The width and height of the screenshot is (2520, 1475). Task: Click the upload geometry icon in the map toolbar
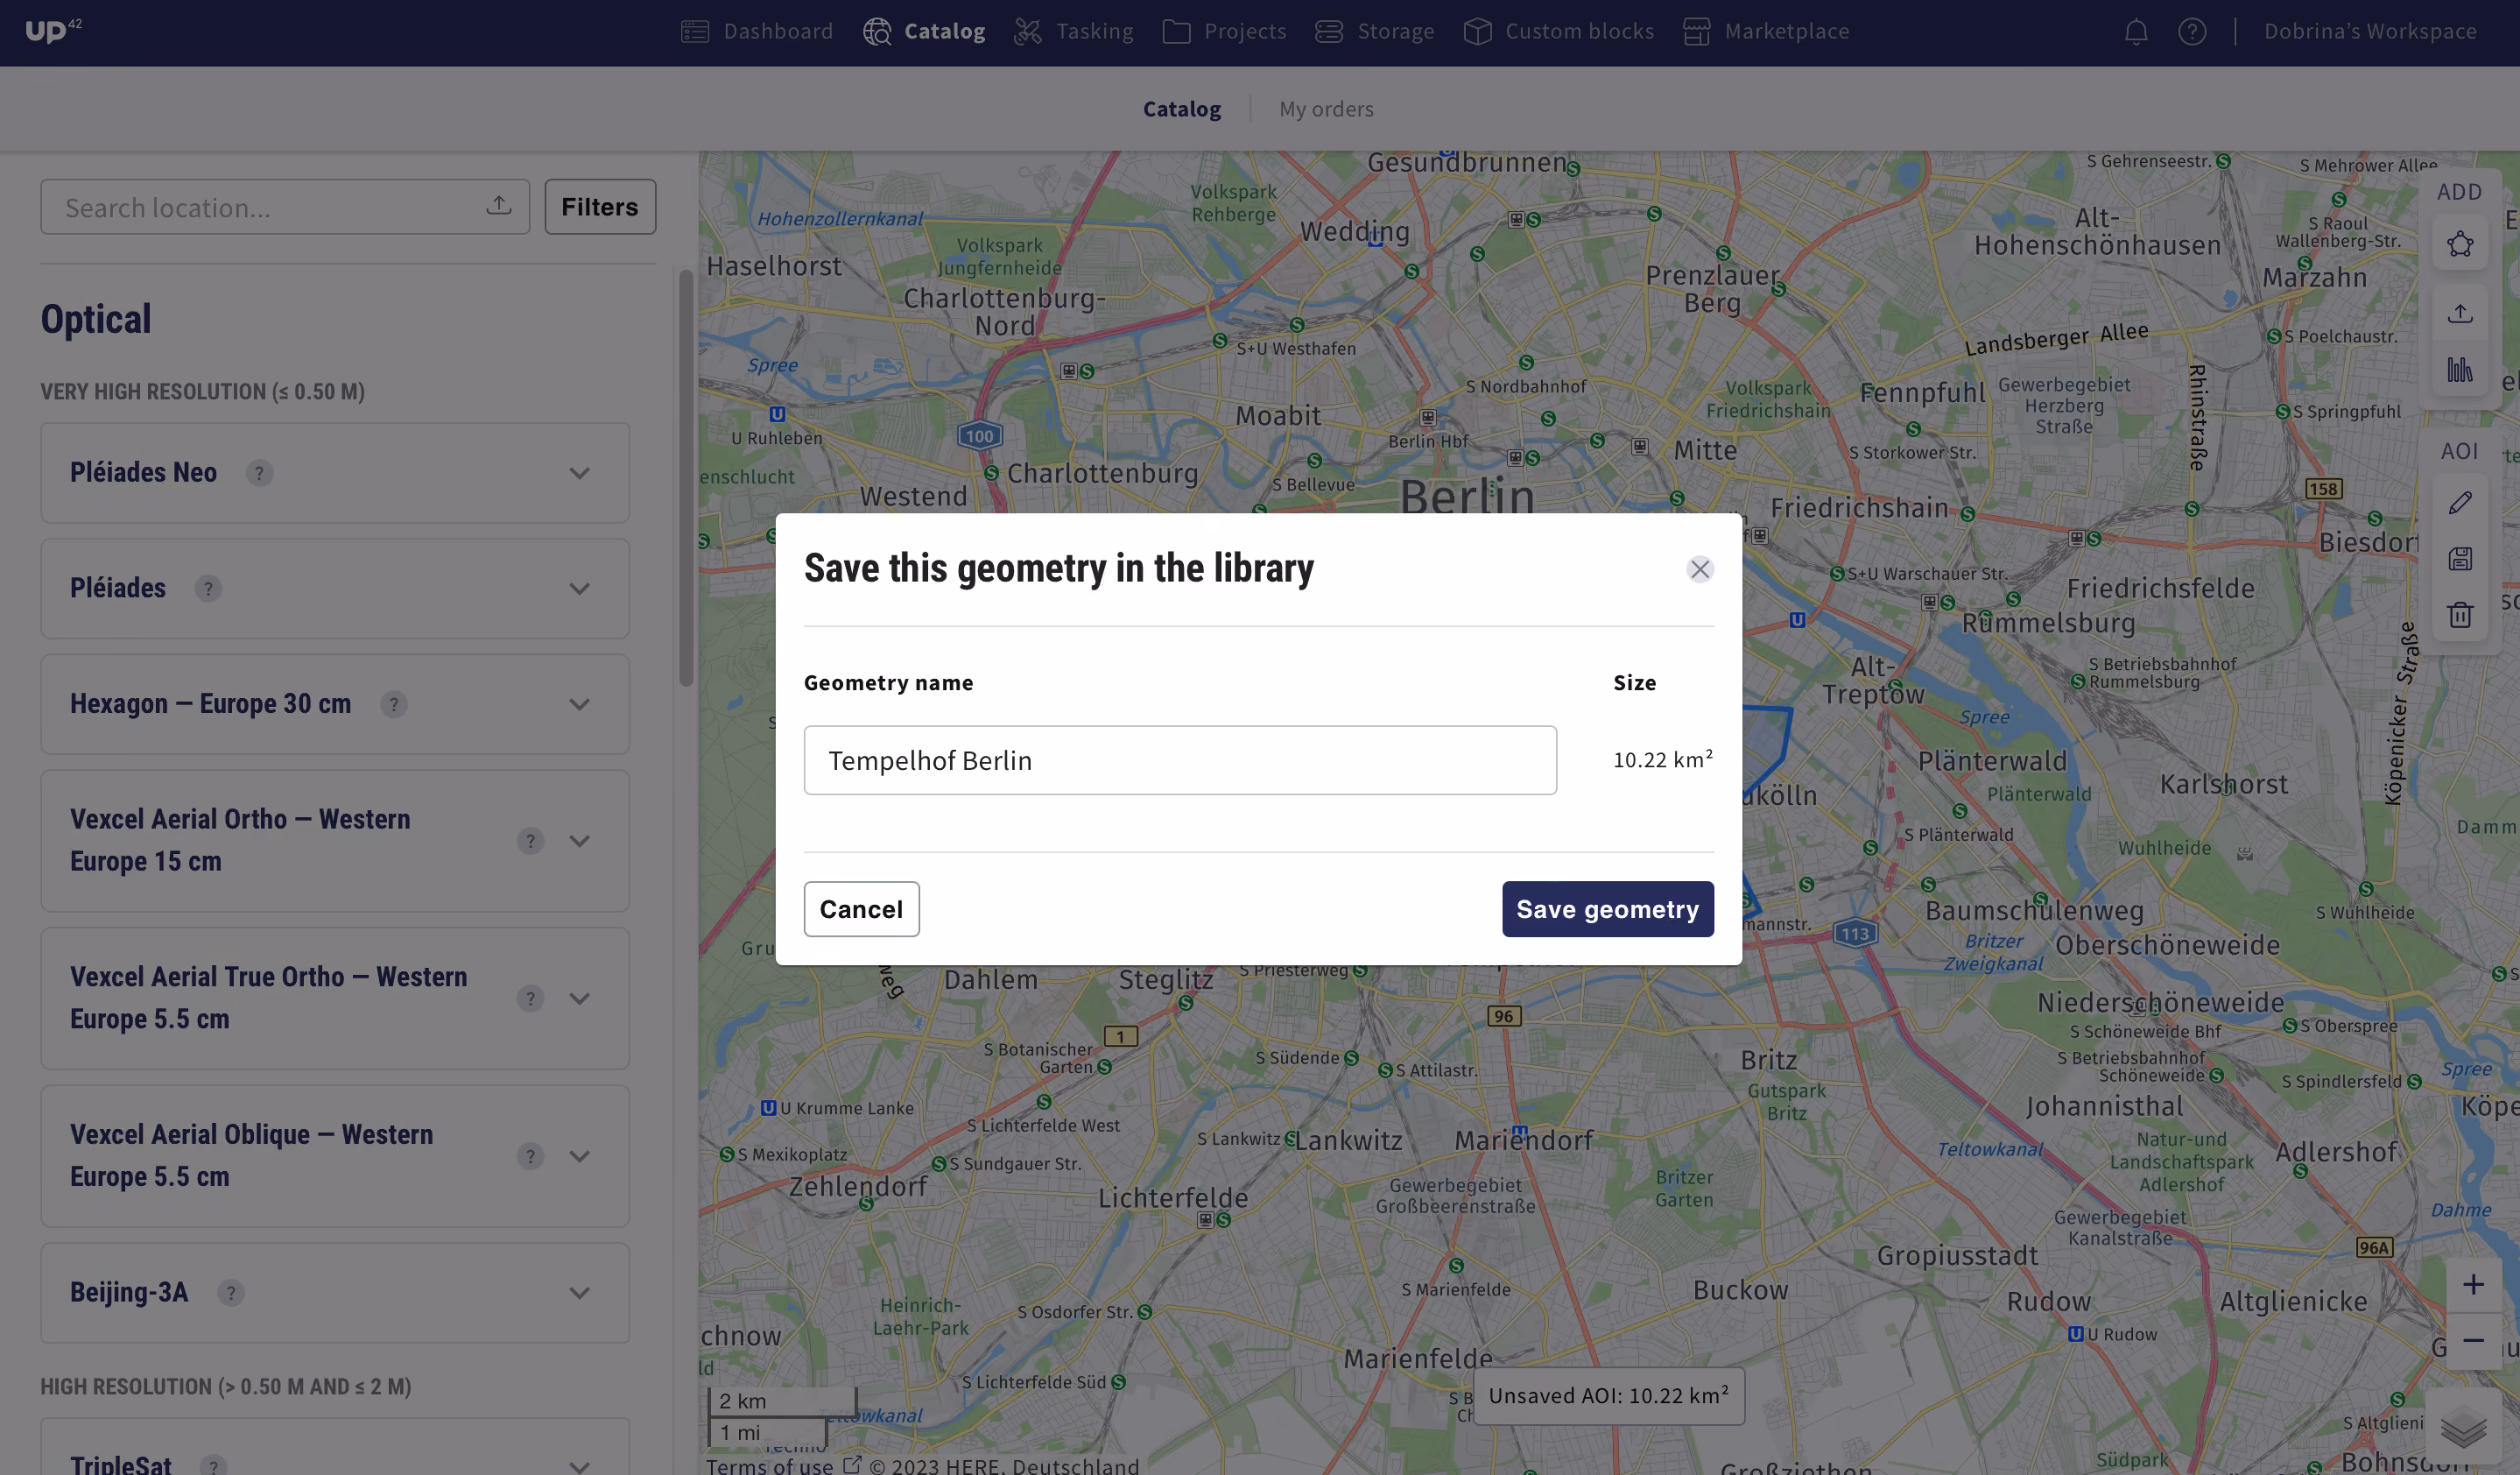pyautogui.click(x=2460, y=313)
